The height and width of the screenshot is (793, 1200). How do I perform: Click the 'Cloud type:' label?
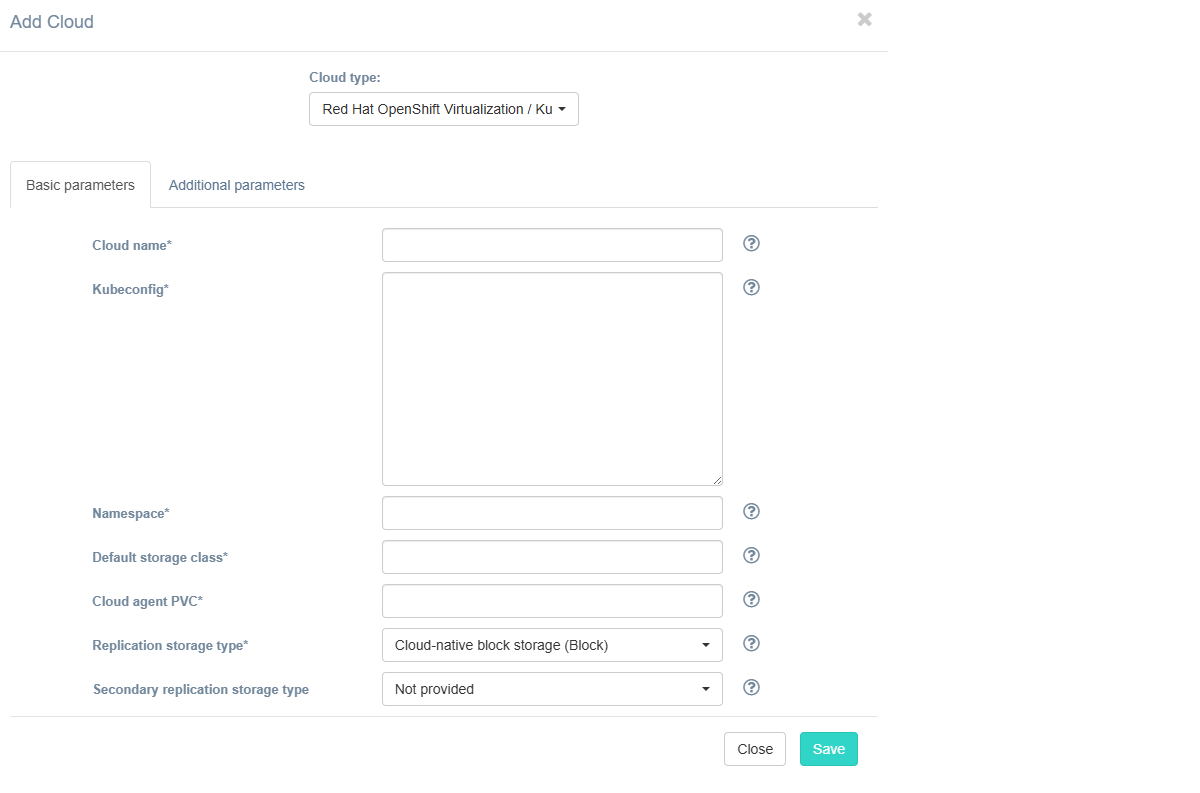pyautogui.click(x=345, y=77)
